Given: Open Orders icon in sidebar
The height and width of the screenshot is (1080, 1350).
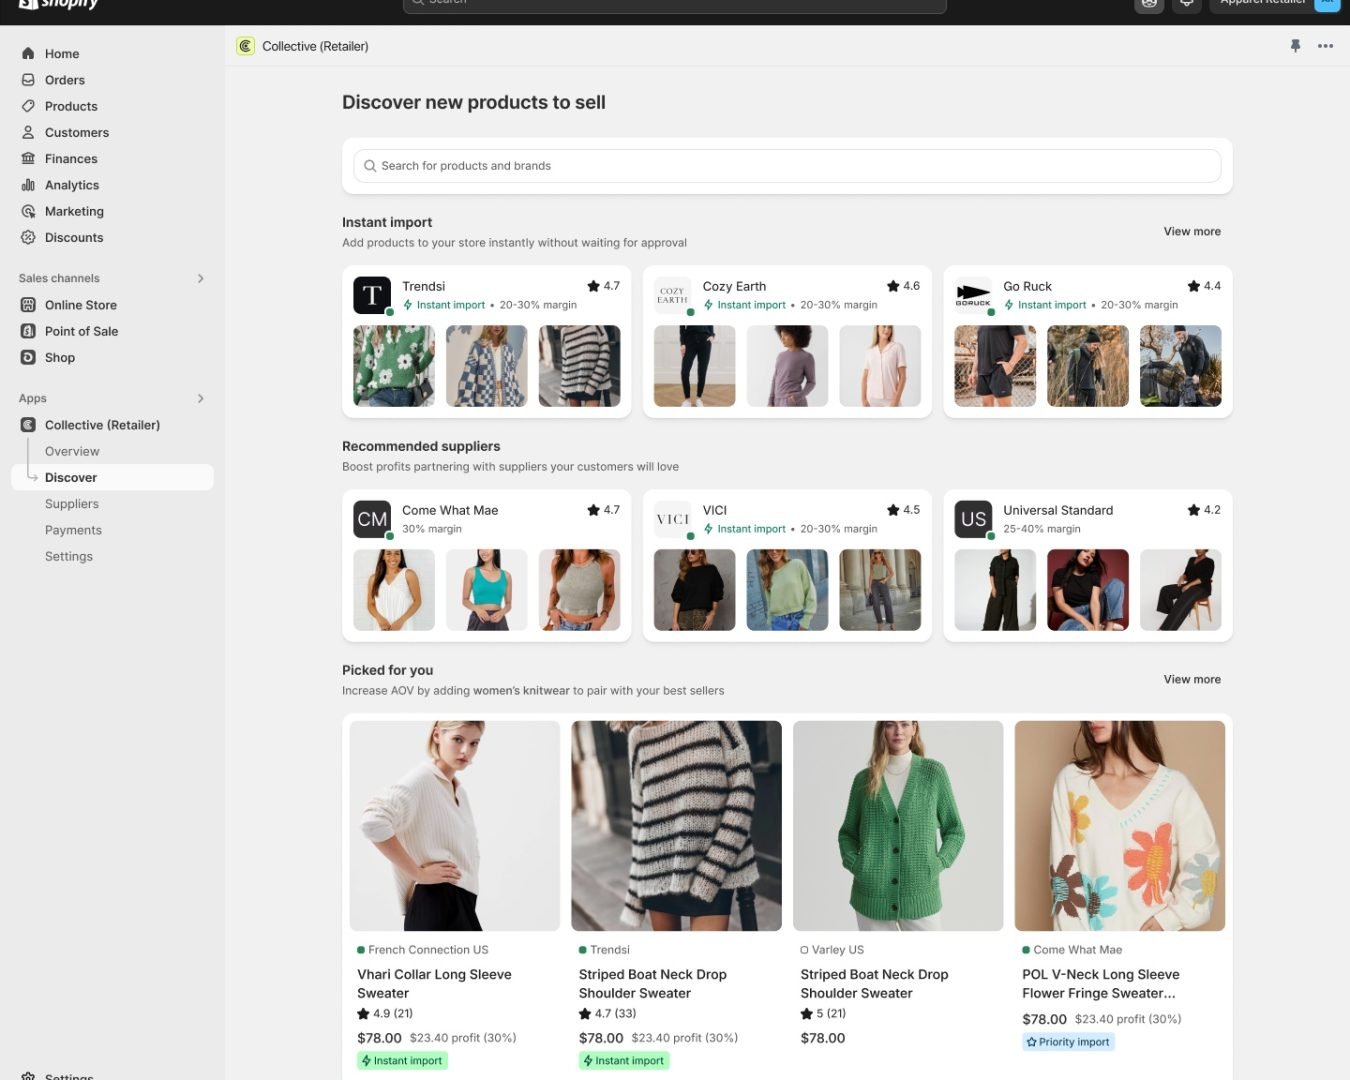Looking at the screenshot, I should (28, 80).
